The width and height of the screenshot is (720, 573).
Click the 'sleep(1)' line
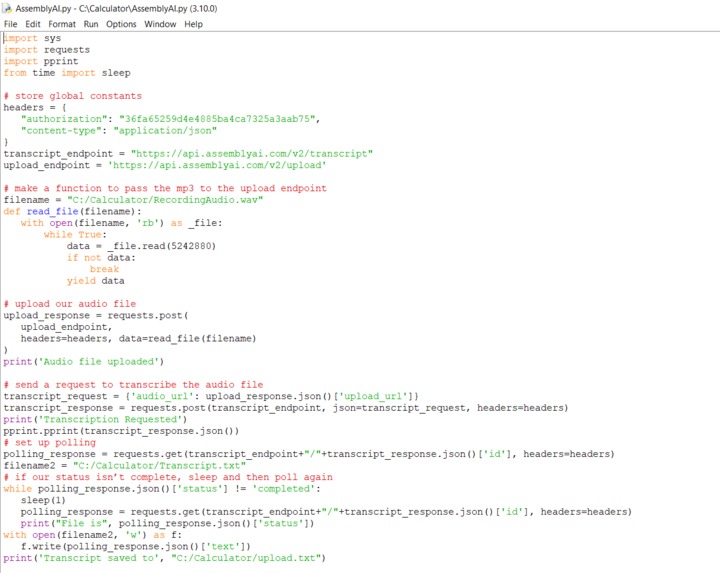click(43, 500)
